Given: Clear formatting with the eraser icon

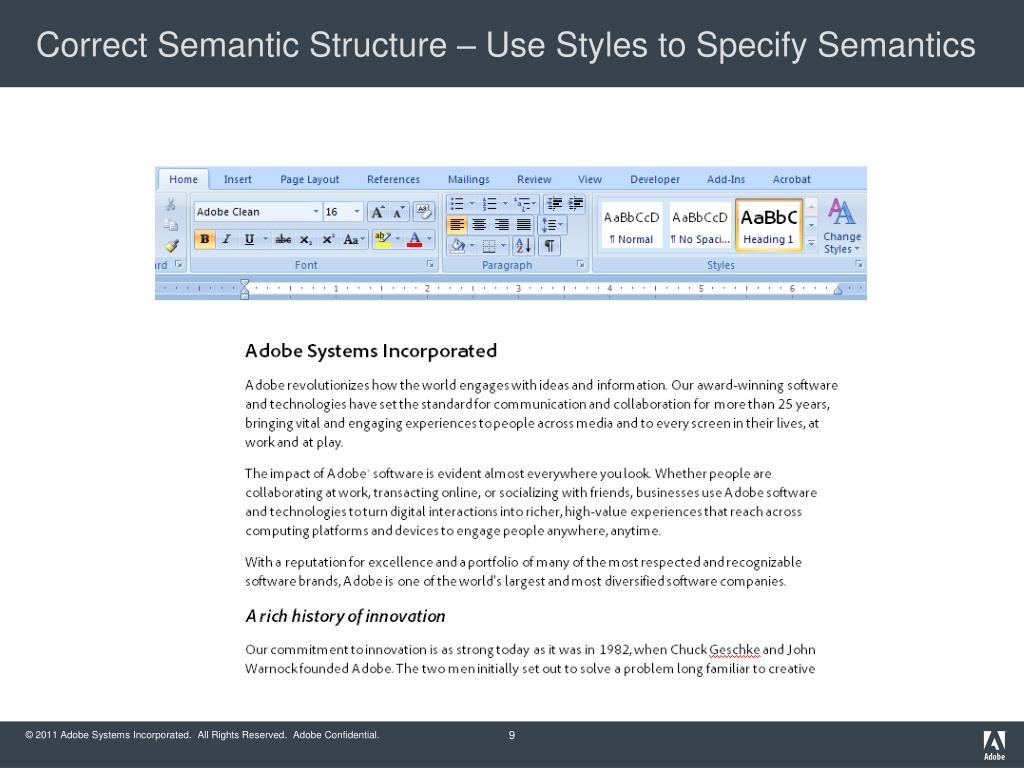Looking at the screenshot, I should [424, 212].
